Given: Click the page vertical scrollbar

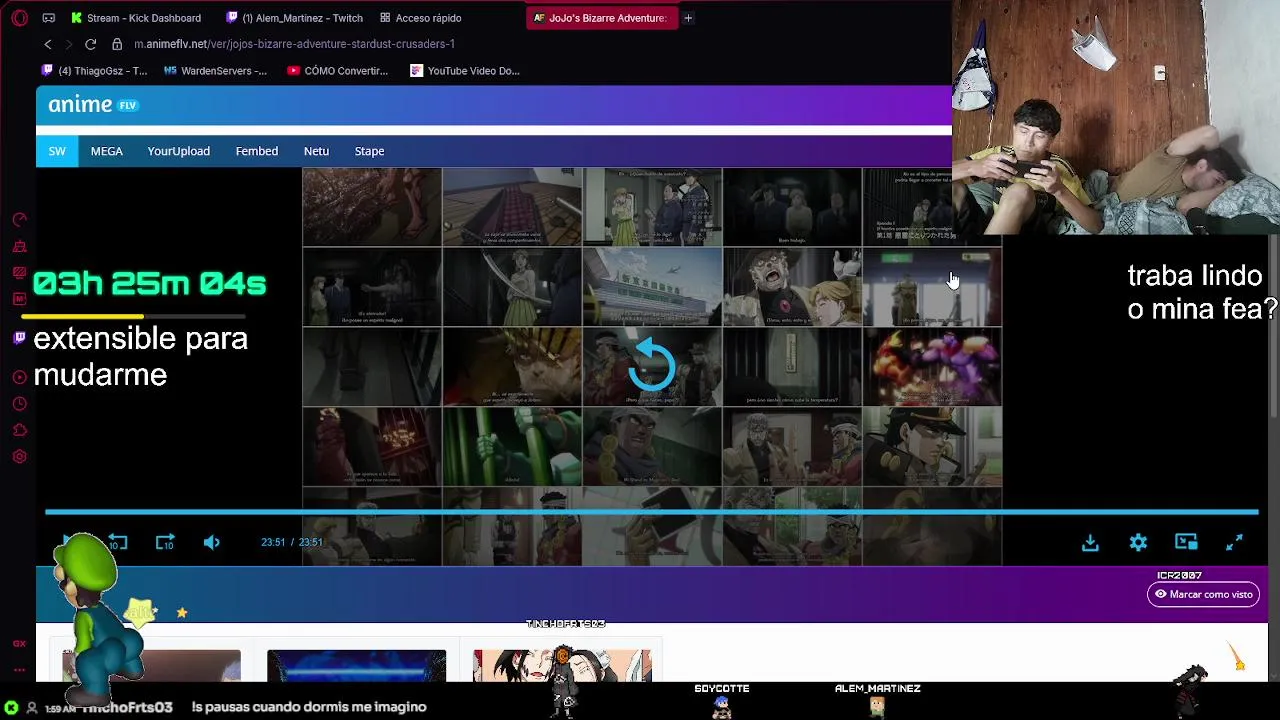Looking at the screenshot, I should pos(1273,327).
